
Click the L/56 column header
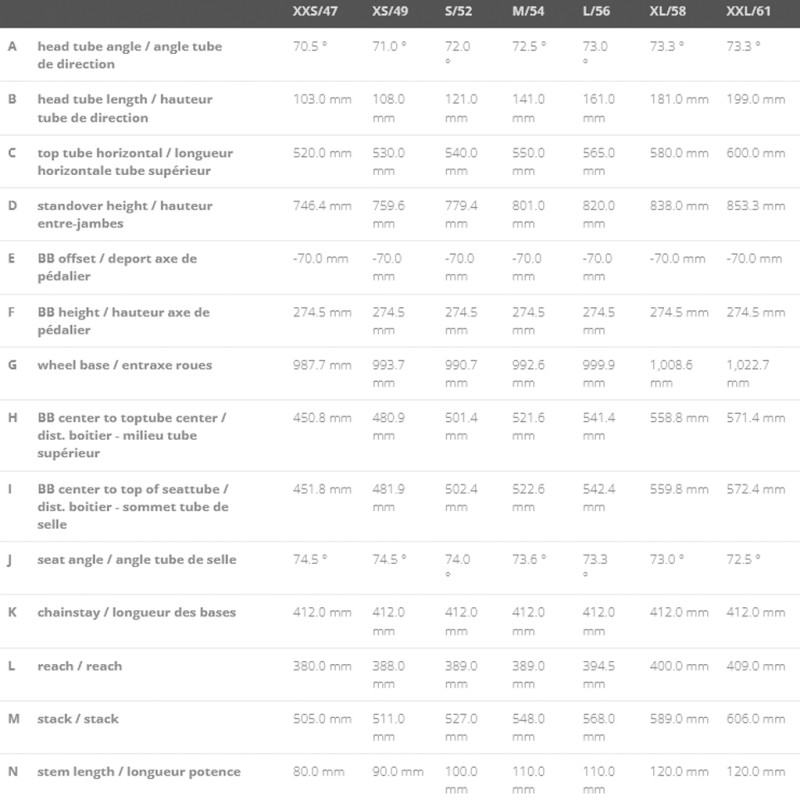tap(596, 11)
